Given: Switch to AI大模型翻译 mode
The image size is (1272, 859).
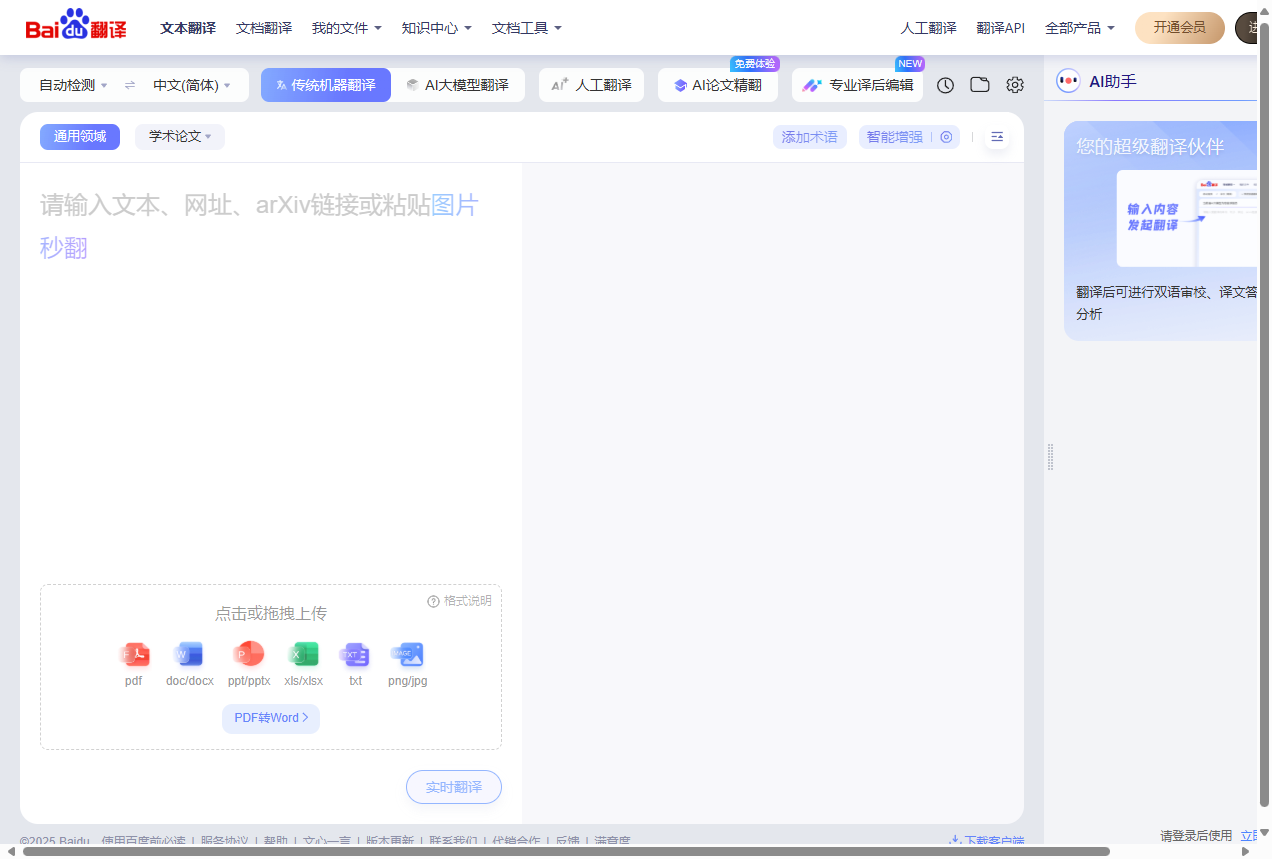Looking at the screenshot, I should (x=457, y=85).
